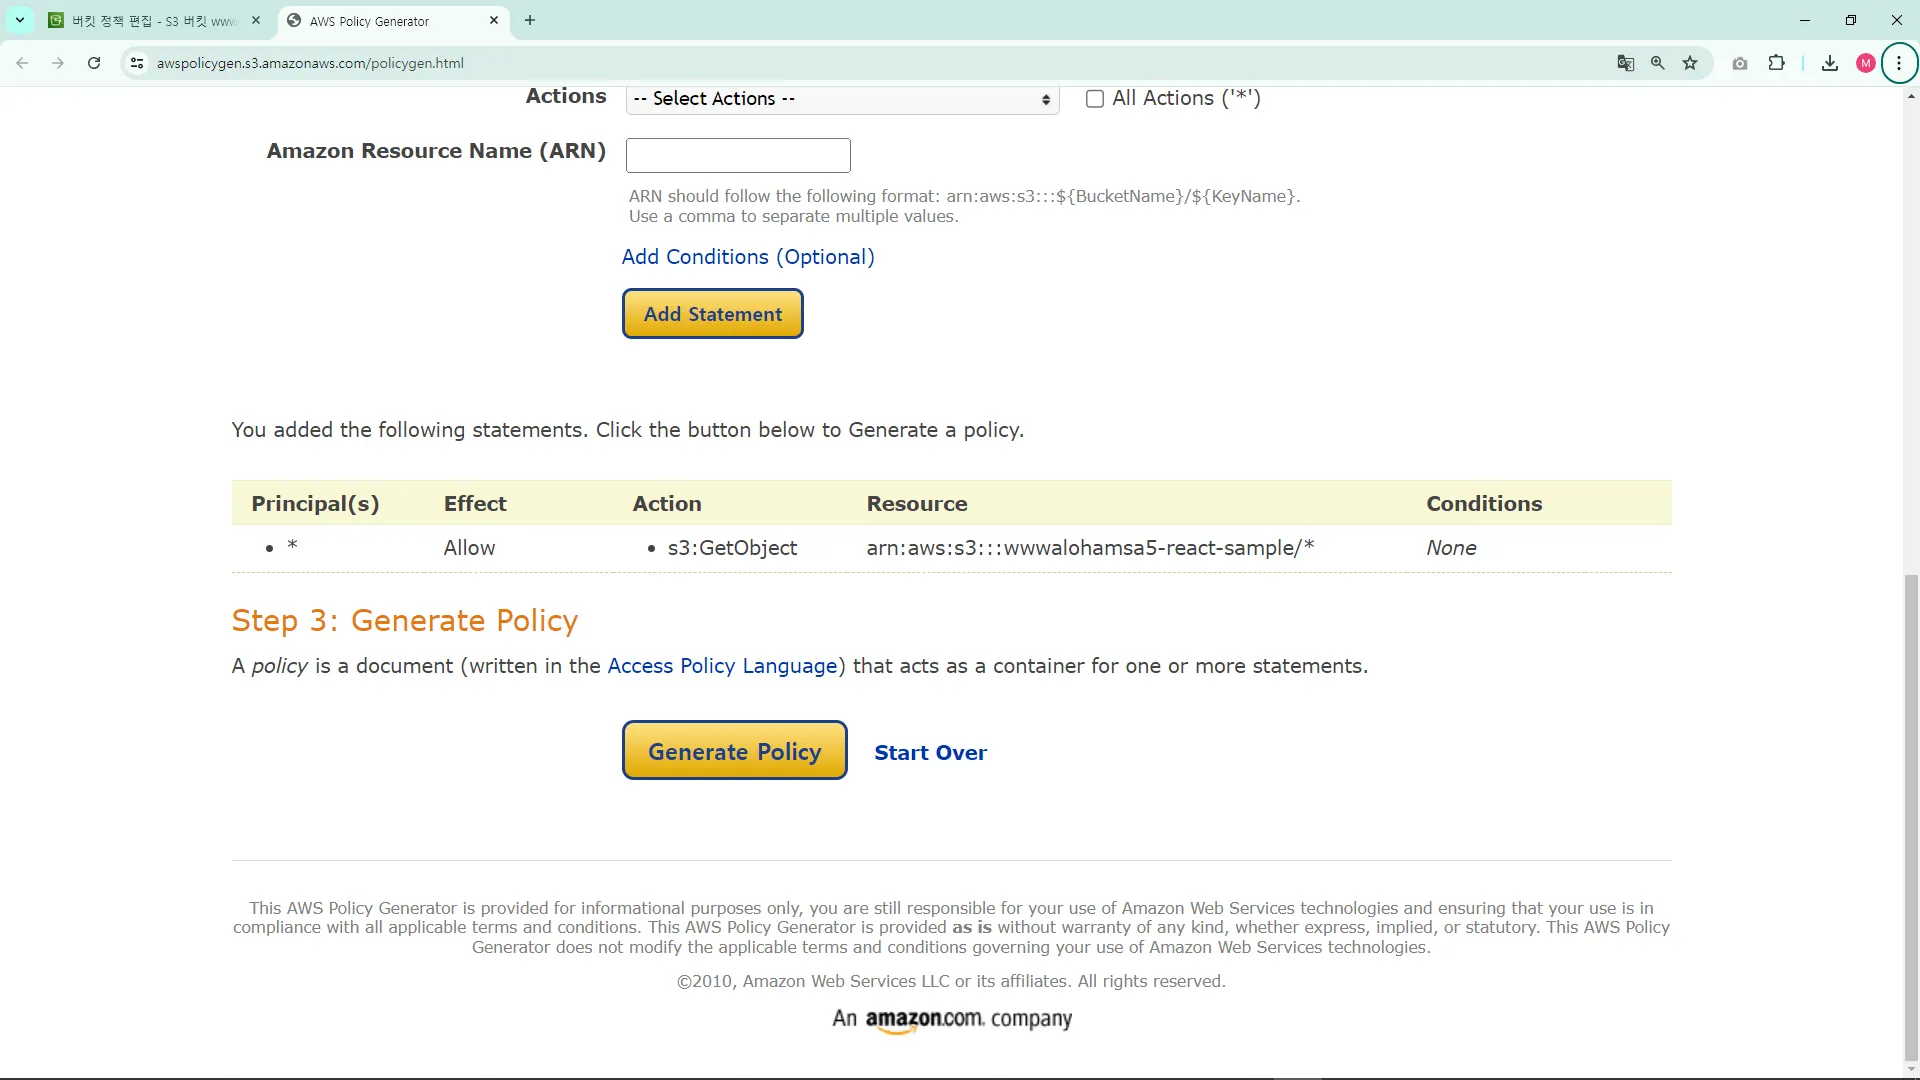Screen dimensions: 1920x1080
Task: Open the Select Actions dropdown
Action: (x=841, y=99)
